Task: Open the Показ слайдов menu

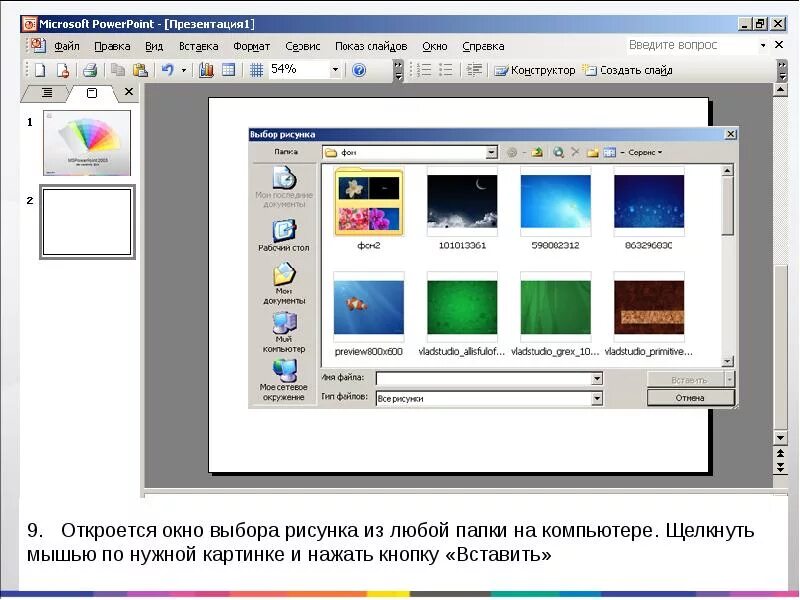Action: click(x=371, y=46)
